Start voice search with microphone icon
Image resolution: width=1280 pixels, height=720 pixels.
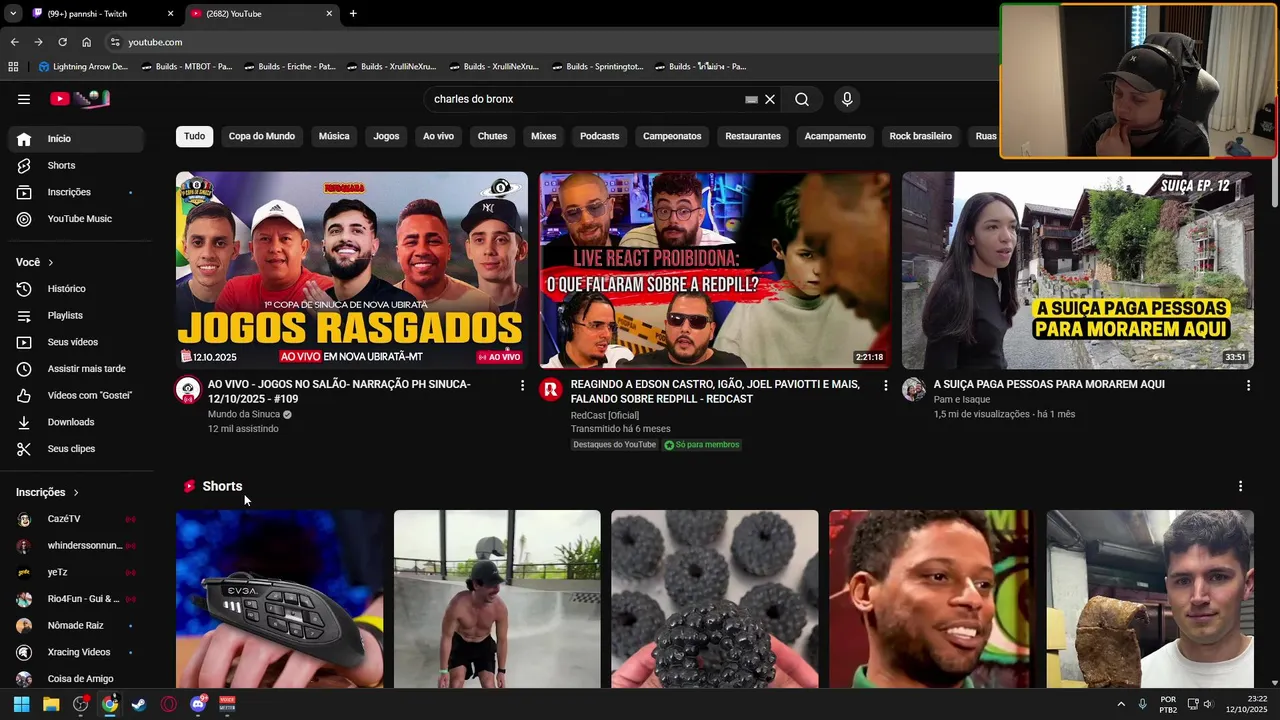[x=847, y=99]
